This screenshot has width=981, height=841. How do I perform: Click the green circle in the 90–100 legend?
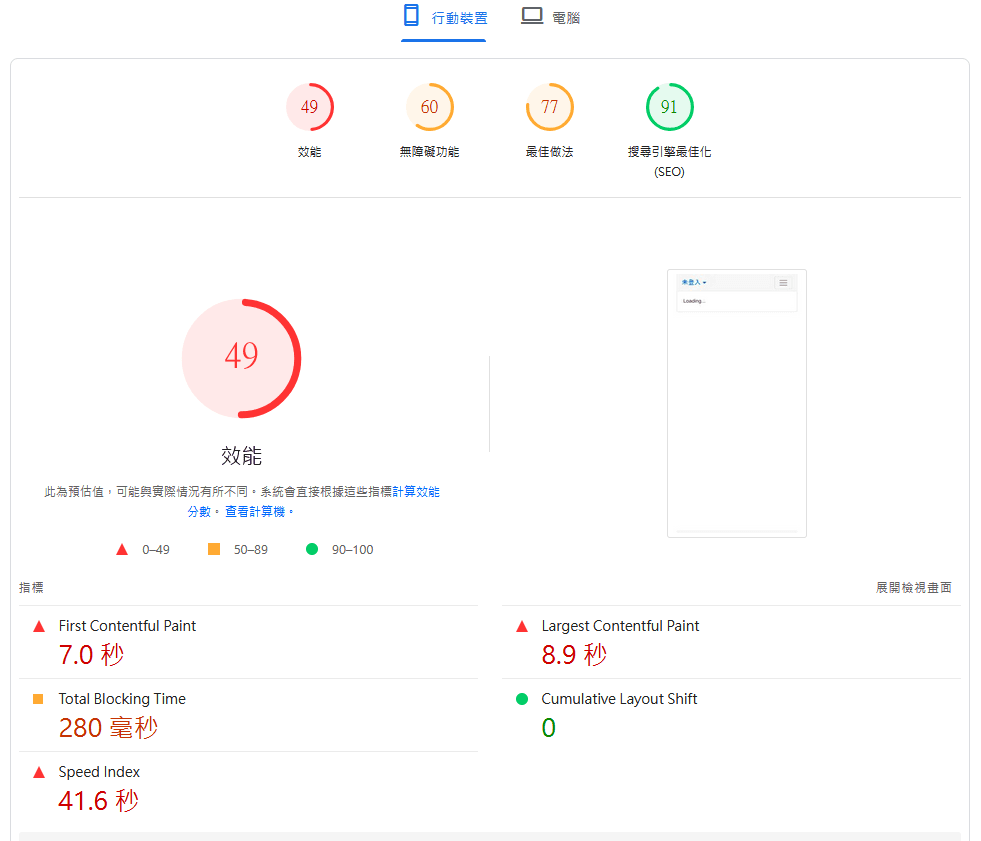(x=312, y=549)
